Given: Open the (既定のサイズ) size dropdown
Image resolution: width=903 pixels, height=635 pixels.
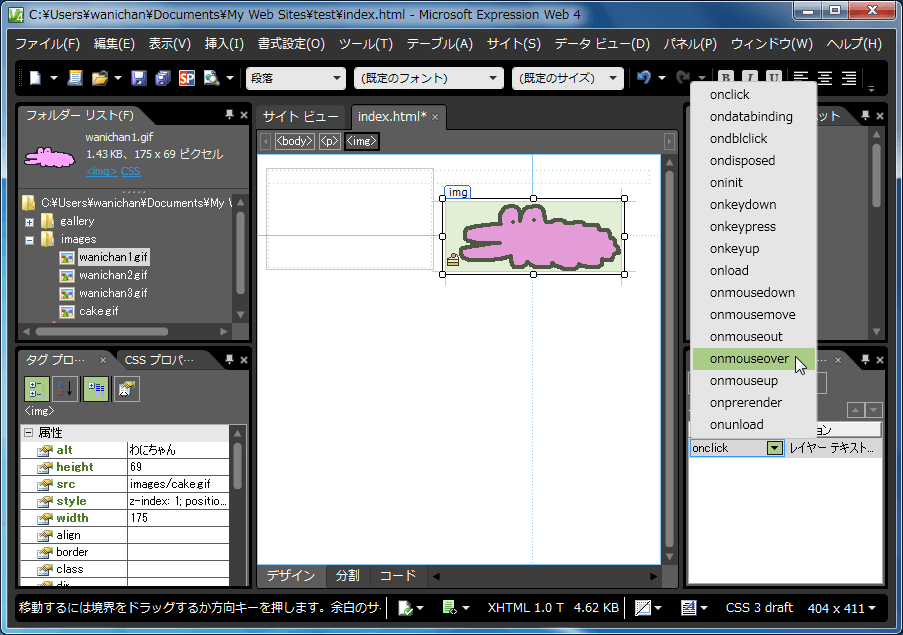Looking at the screenshot, I should pos(567,78).
